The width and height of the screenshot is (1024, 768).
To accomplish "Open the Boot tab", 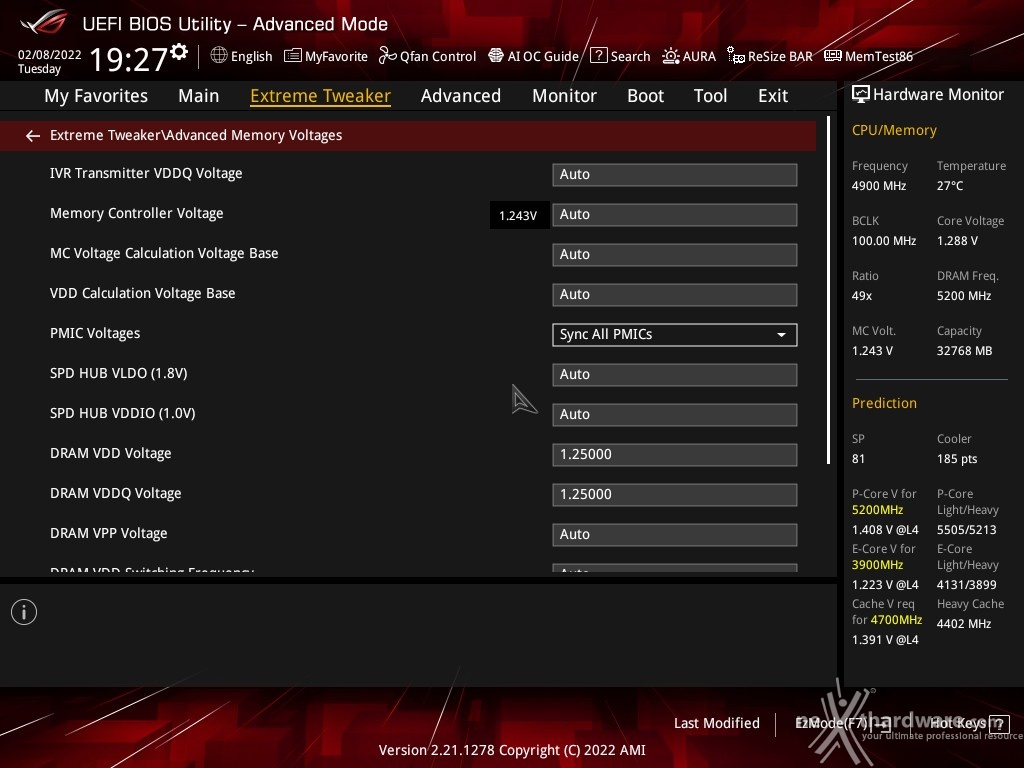I will point(645,96).
